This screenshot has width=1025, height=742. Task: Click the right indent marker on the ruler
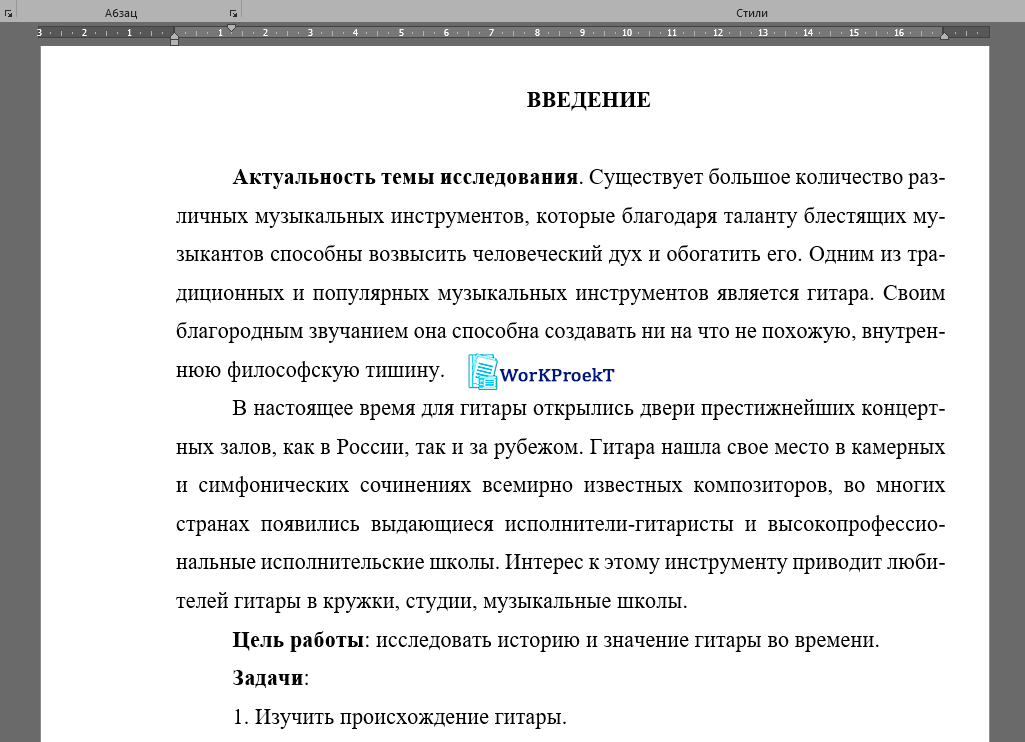[x=944, y=36]
